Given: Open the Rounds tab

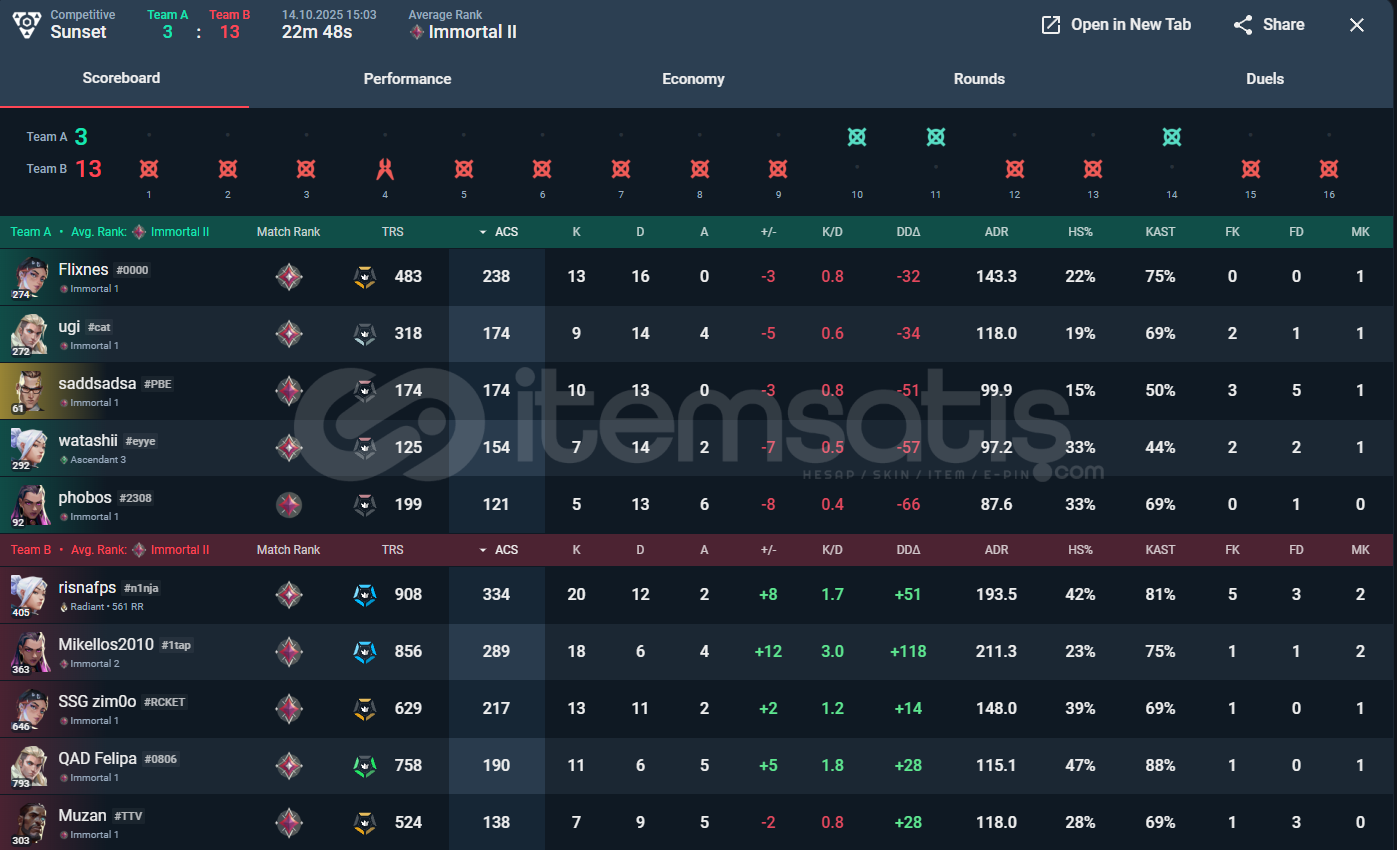Looking at the screenshot, I should pos(979,79).
